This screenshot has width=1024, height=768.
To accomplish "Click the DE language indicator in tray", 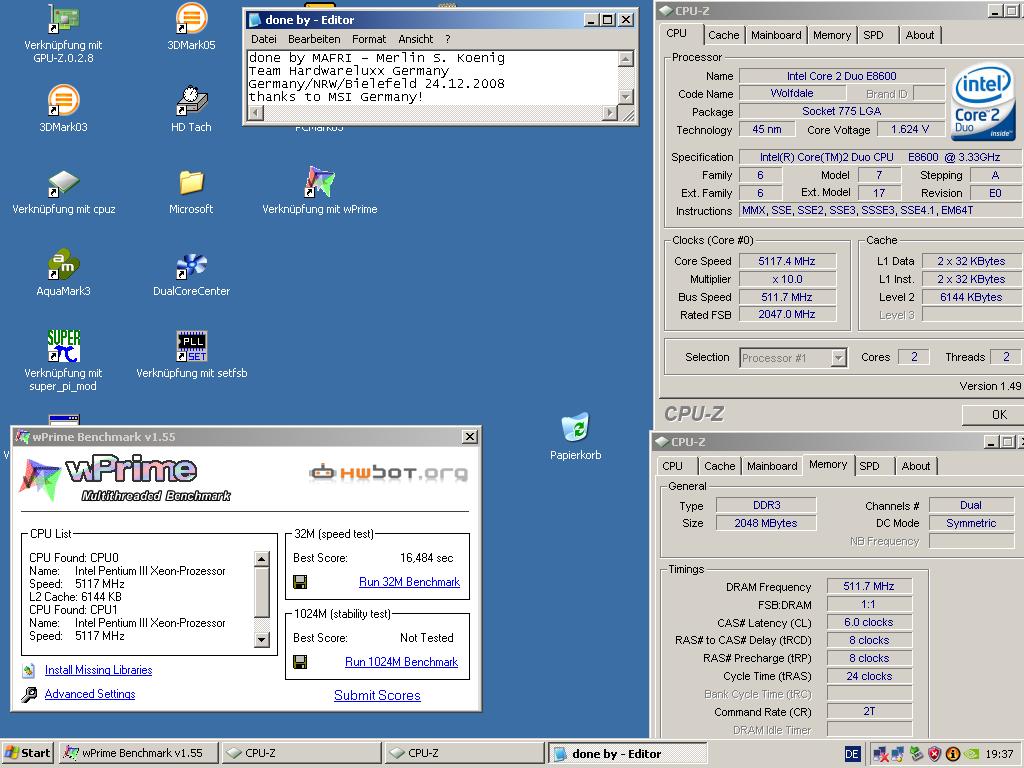I will pyautogui.click(x=852, y=754).
